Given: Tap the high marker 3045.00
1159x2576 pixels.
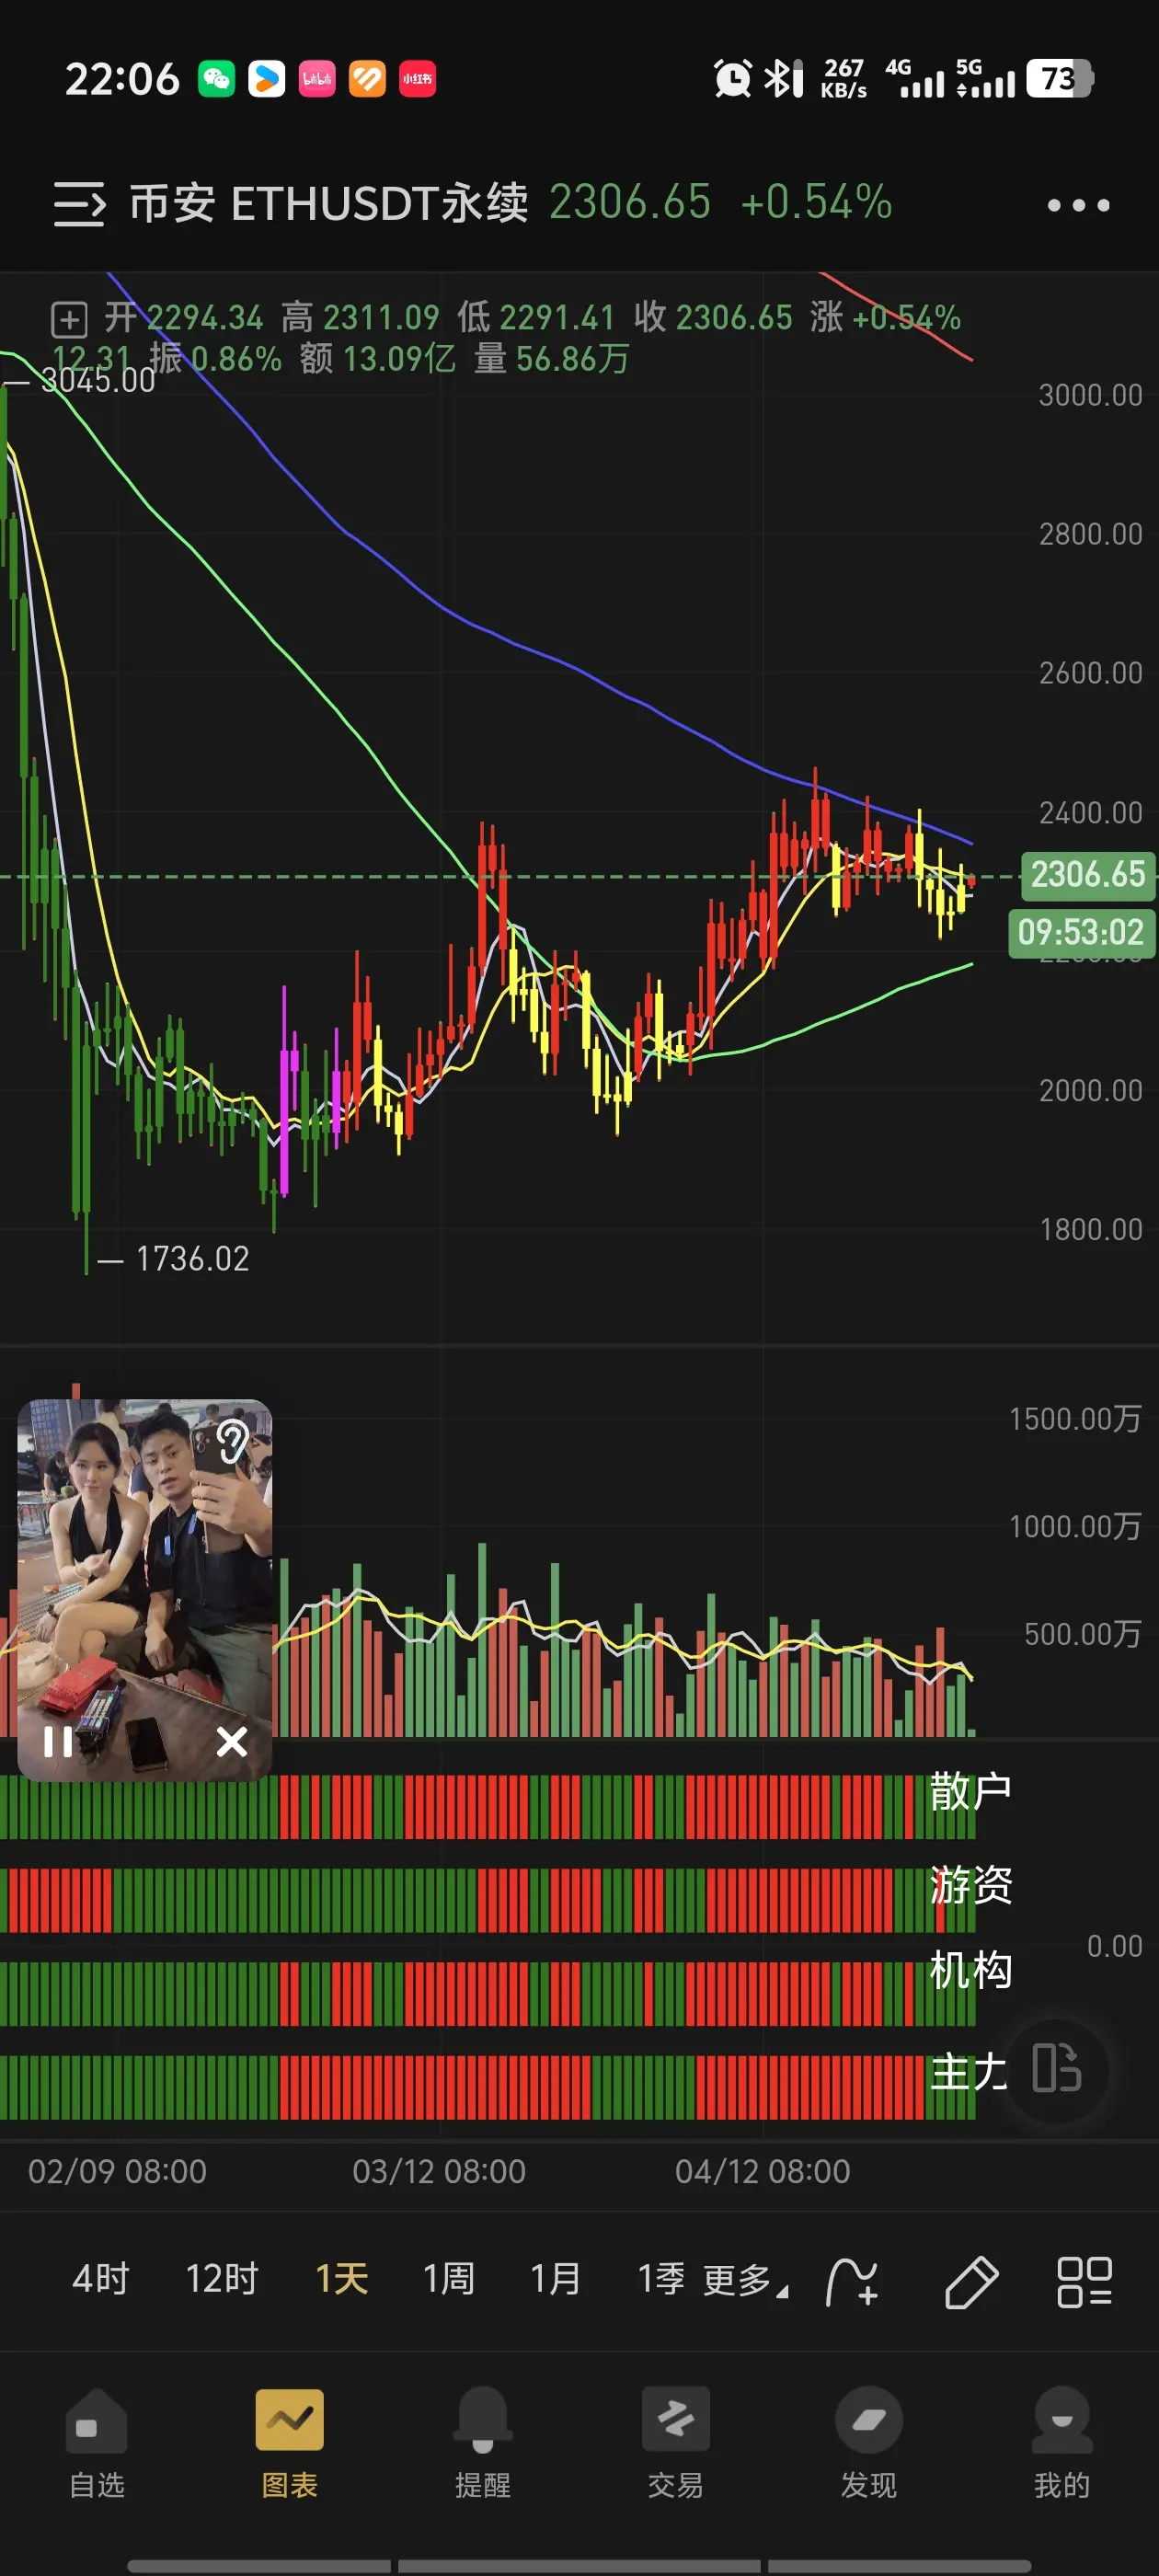Looking at the screenshot, I should click(x=98, y=381).
